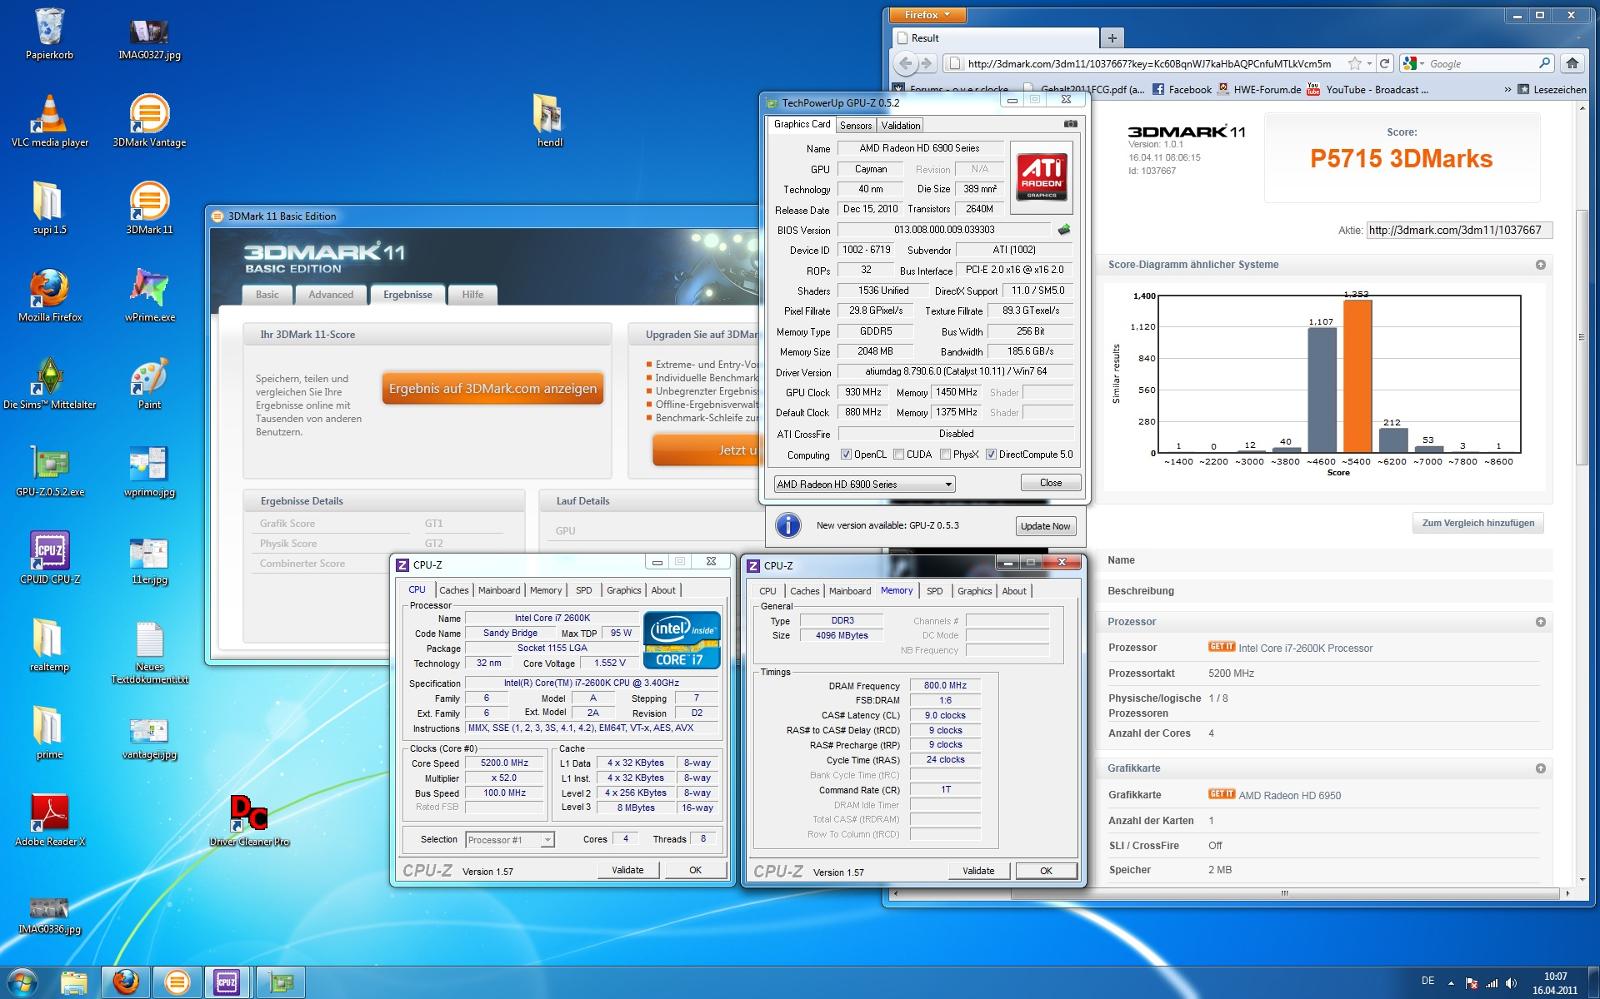Launch 3DMark Vantage desktop shortcut
The image size is (1600, 999).
[x=149, y=121]
